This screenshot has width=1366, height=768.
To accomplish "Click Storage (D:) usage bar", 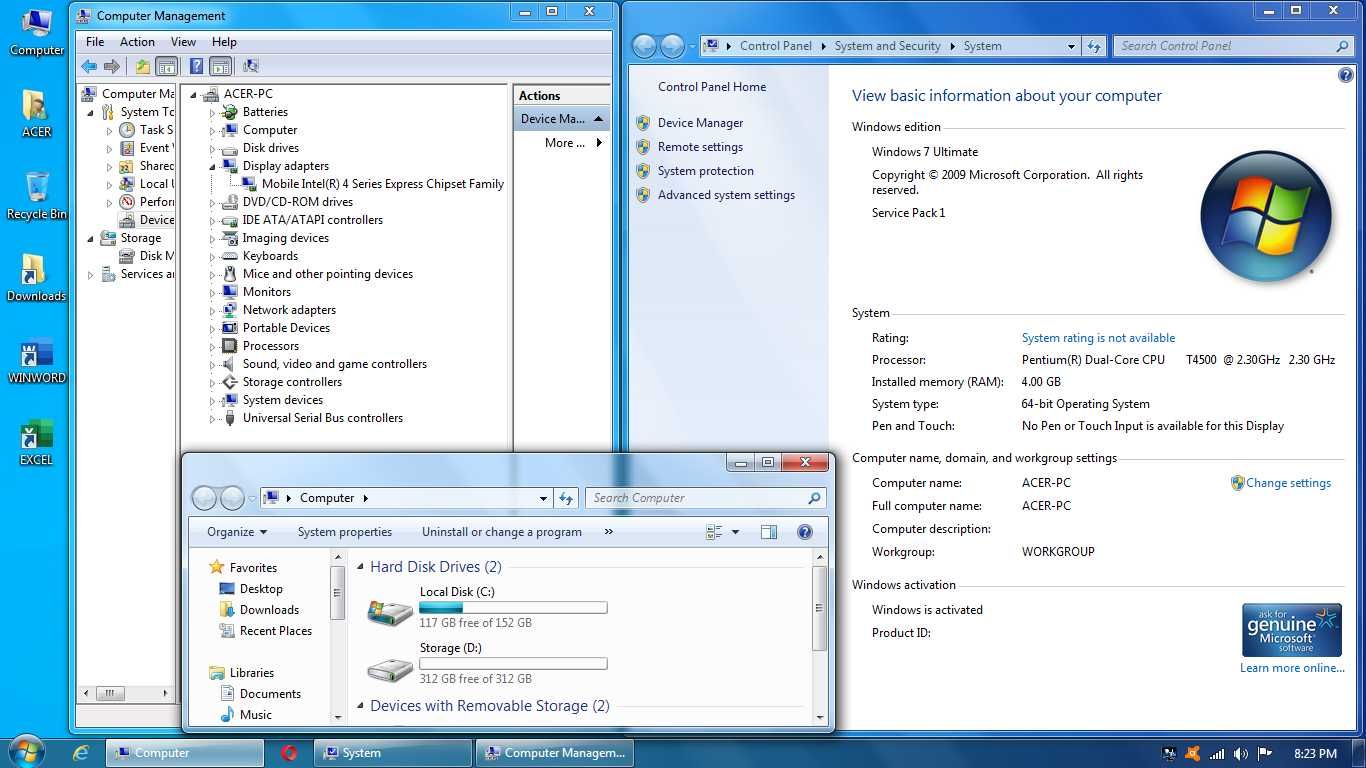I will coord(513,663).
